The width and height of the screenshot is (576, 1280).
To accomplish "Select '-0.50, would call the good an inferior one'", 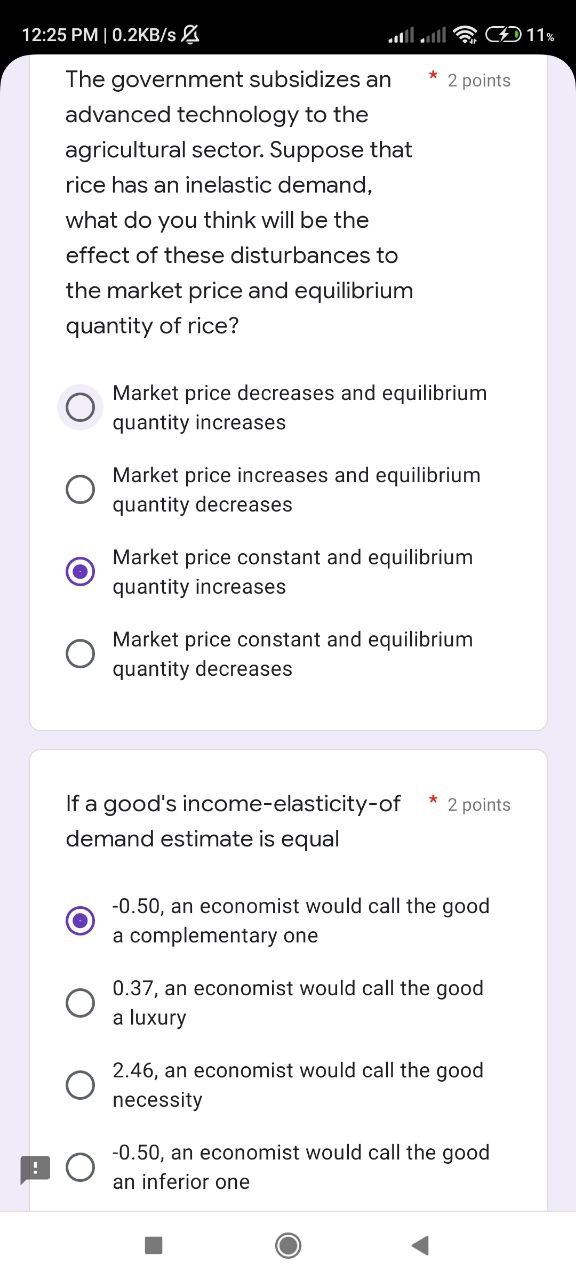I will [80, 1166].
